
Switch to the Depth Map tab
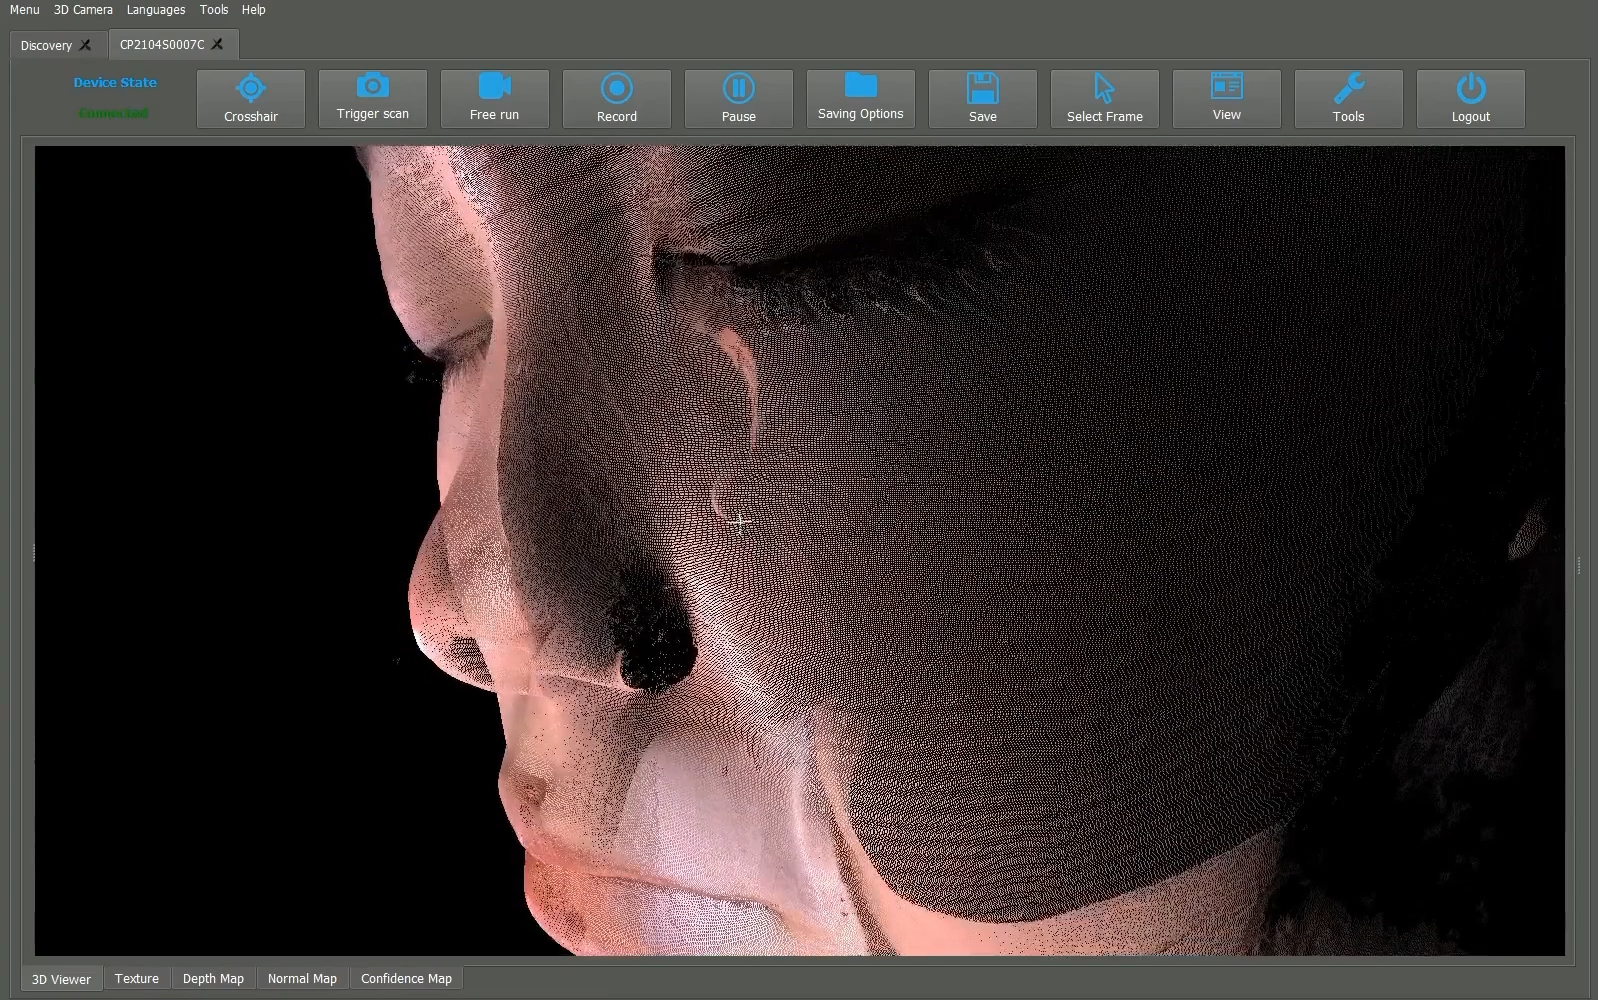pyautogui.click(x=213, y=979)
